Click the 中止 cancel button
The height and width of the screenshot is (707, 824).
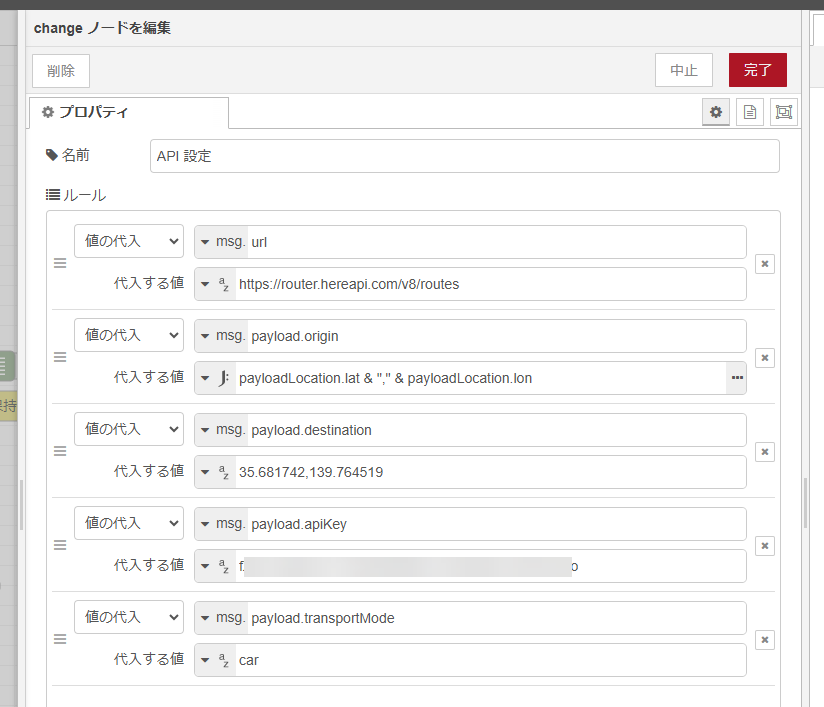[x=683, y=70]
